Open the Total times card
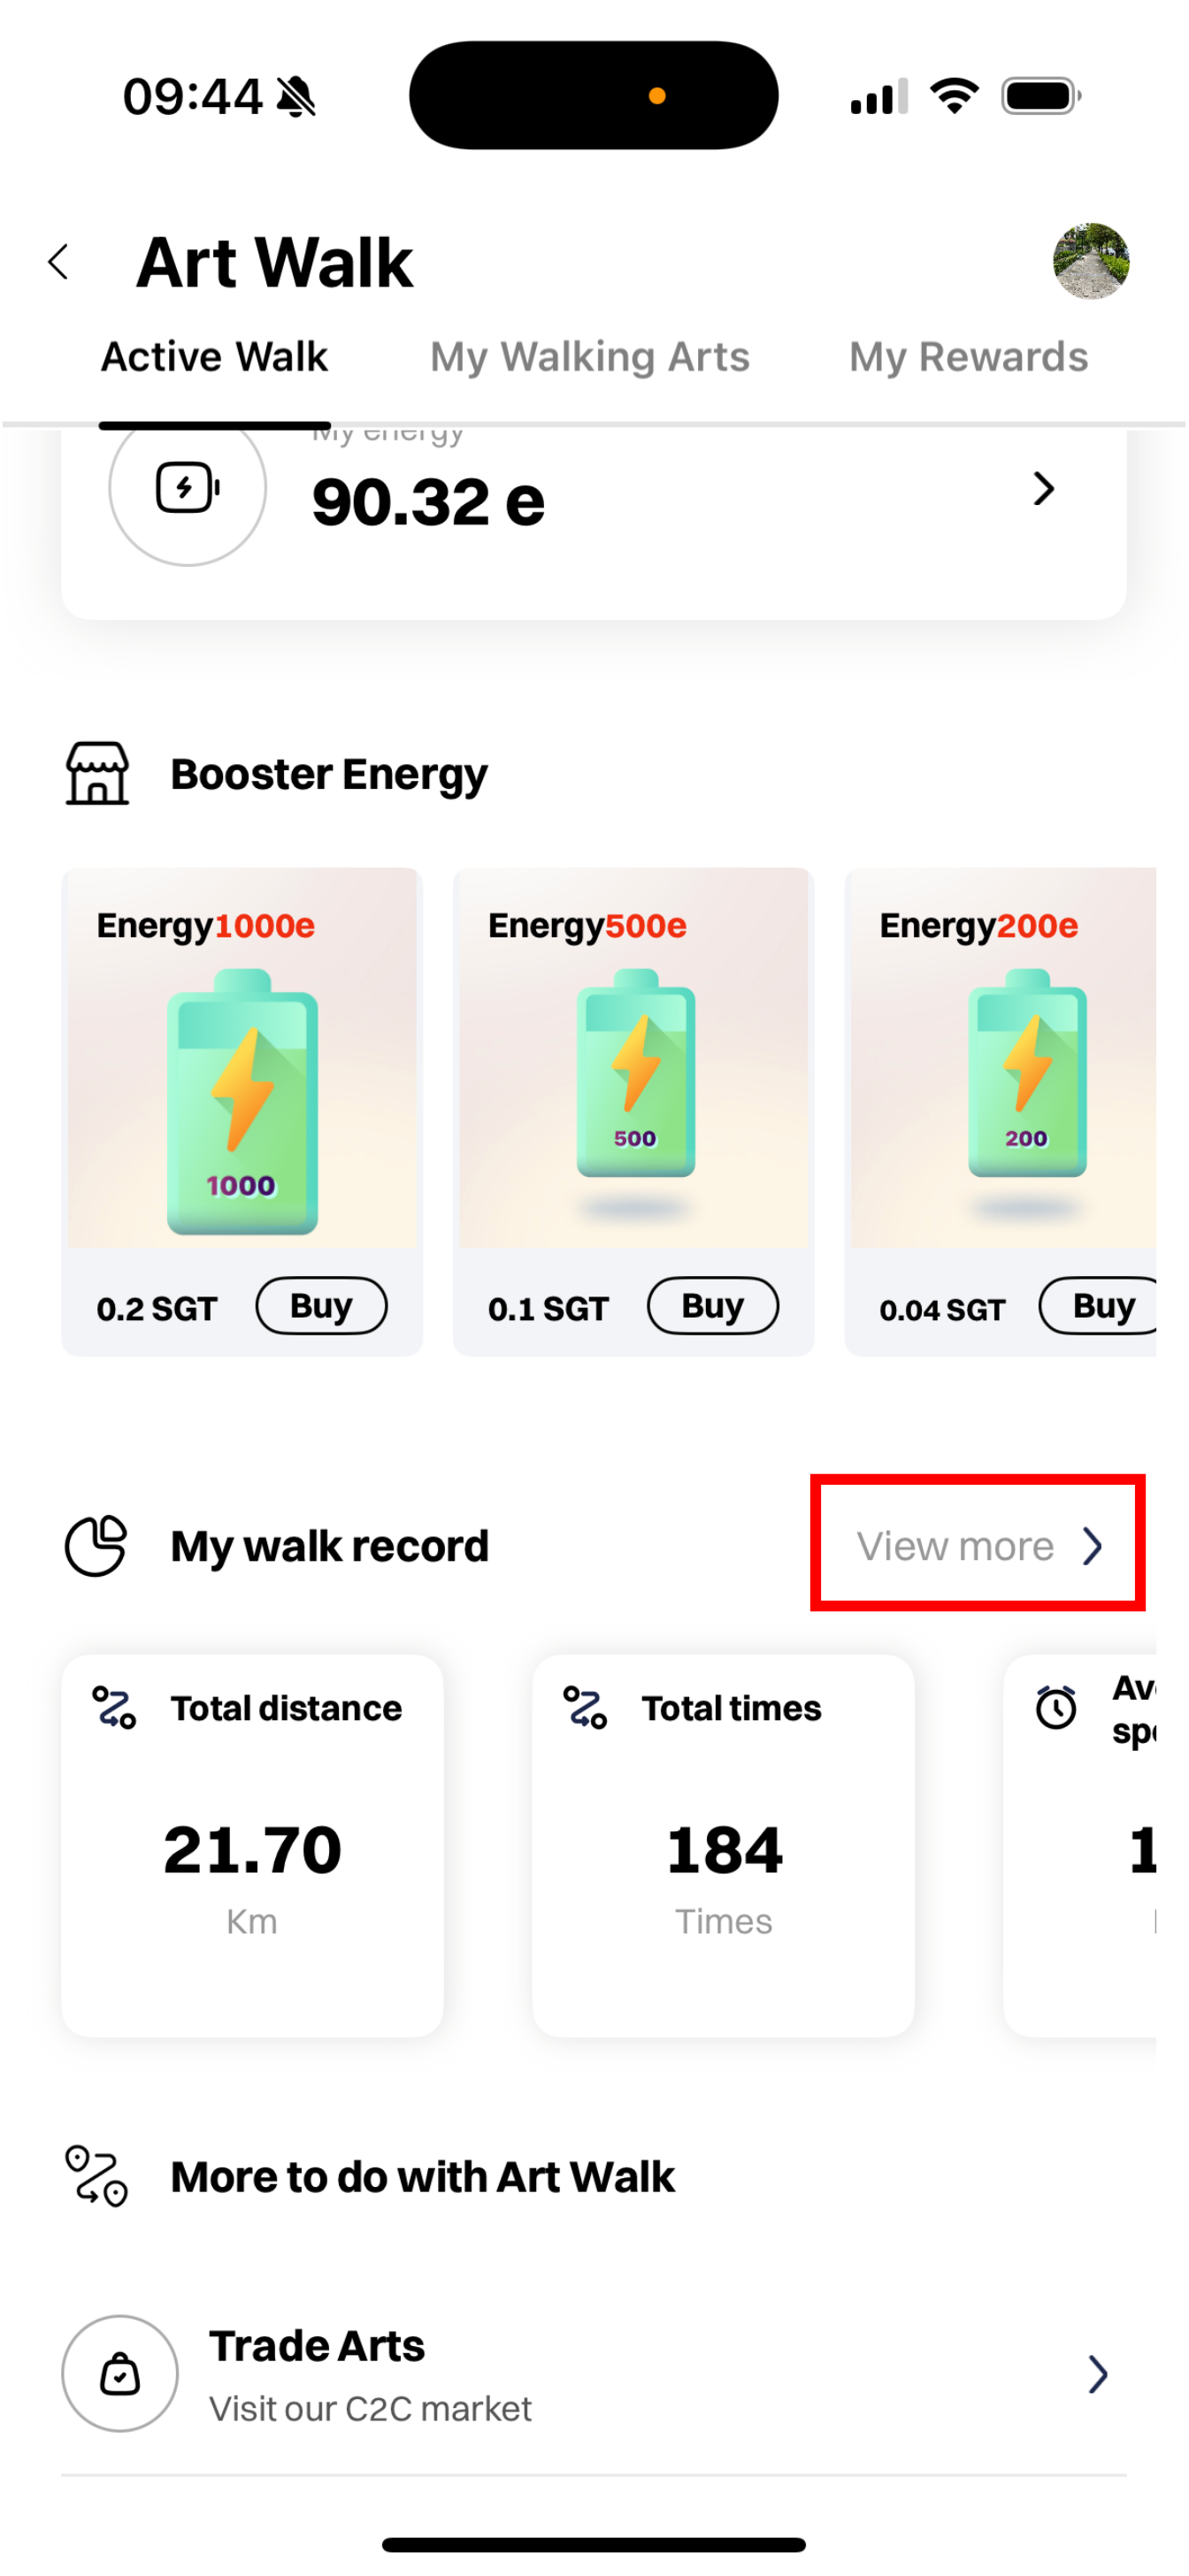This screenshot has width=1189, height=2576. coord(723,1845)
